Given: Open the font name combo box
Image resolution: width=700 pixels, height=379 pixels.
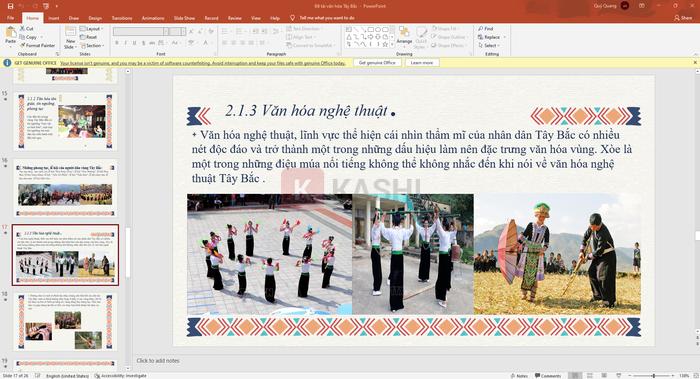Looking at the screenshot, I should point(140,31).
